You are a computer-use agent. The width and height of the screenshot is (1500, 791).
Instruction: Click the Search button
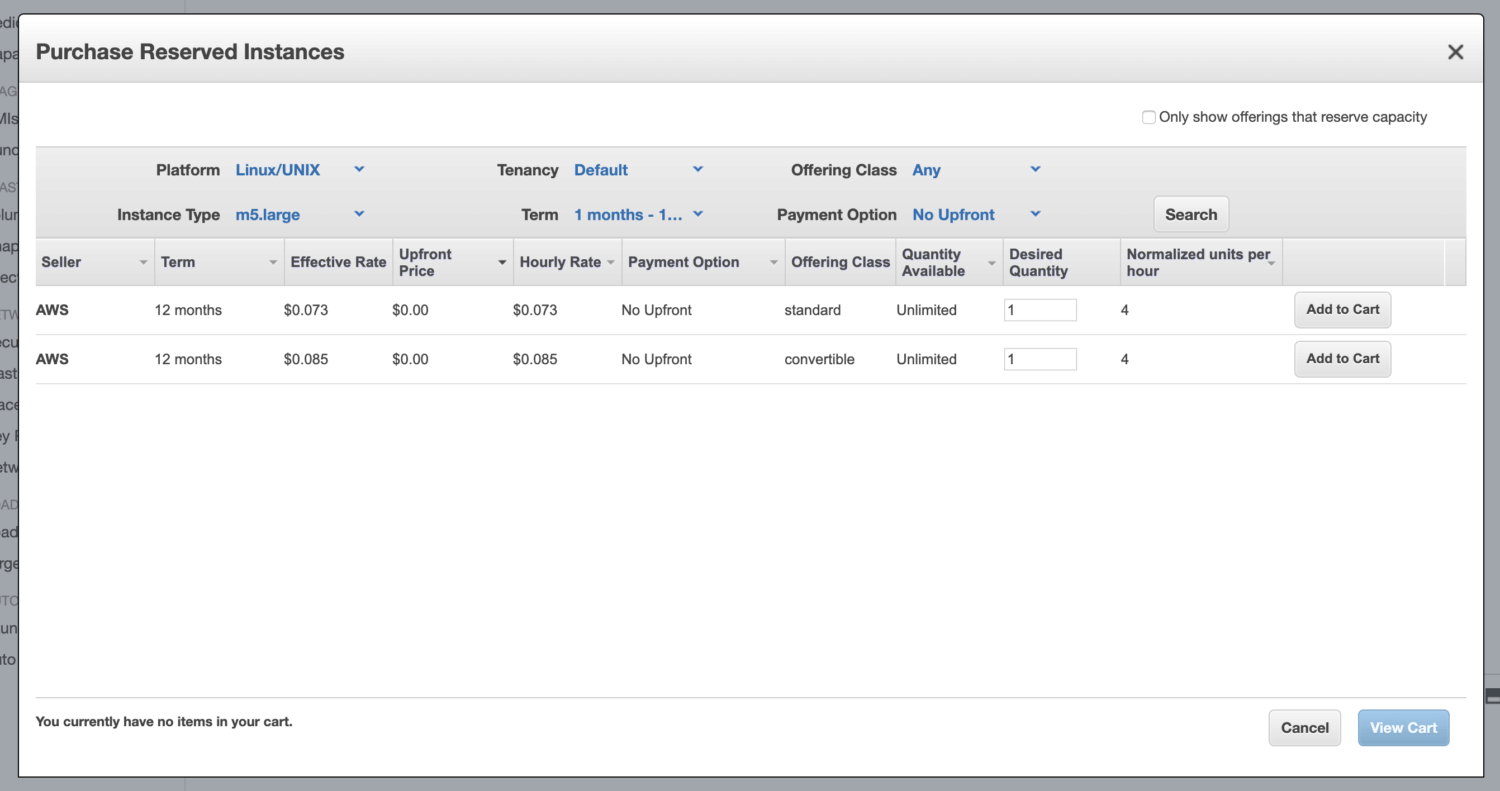pos(1190,214)
